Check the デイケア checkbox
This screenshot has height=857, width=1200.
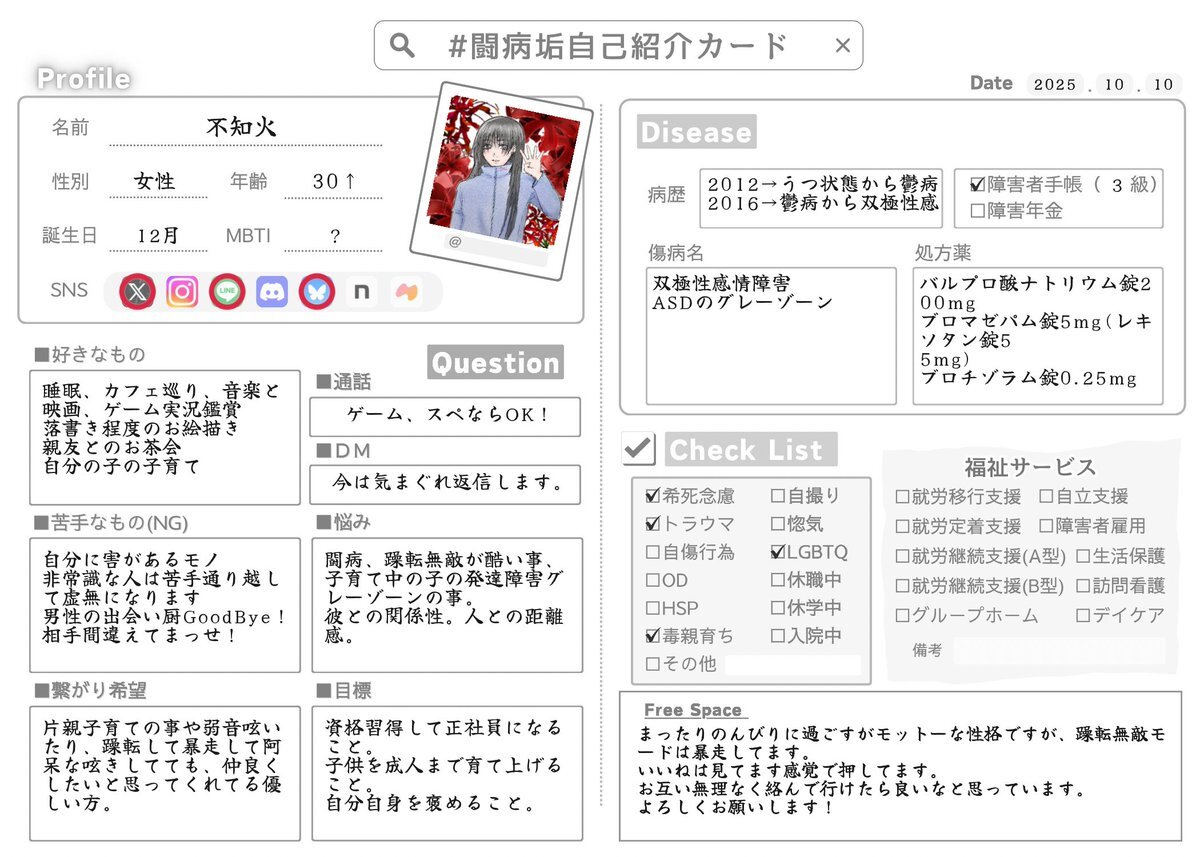coord(1083,616)
